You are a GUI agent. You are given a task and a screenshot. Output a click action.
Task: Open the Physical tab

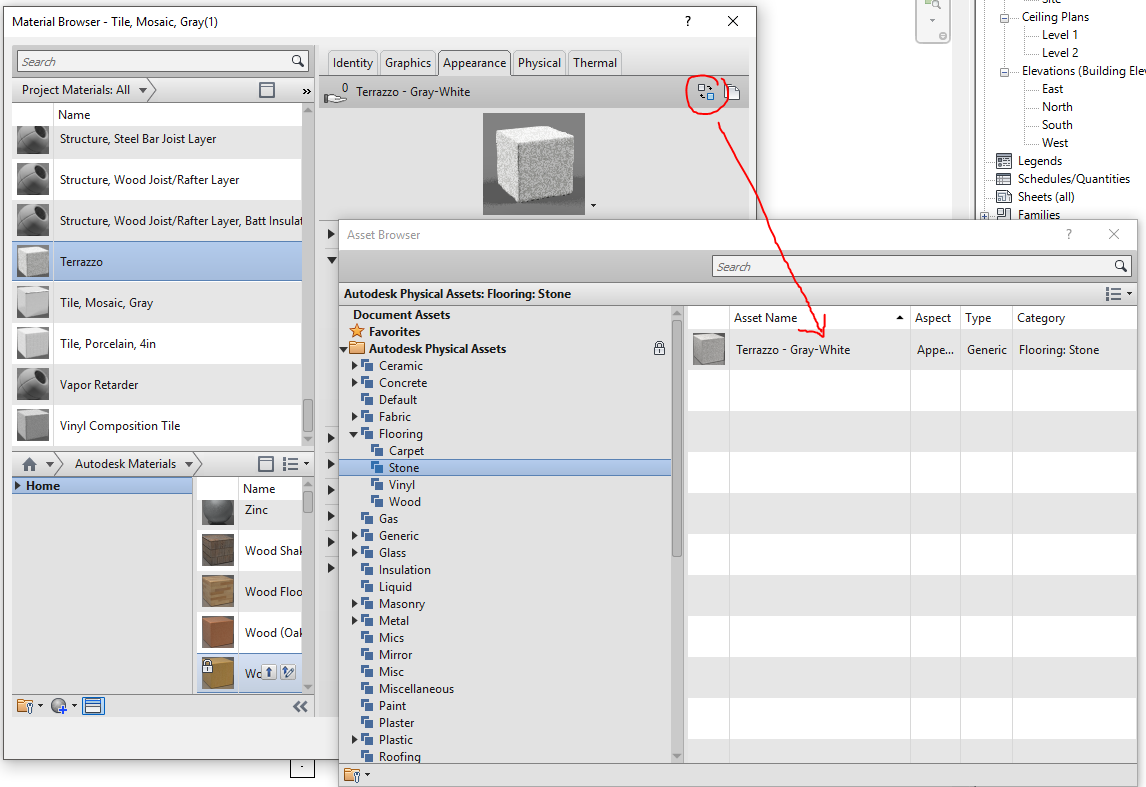click(539, 63)
